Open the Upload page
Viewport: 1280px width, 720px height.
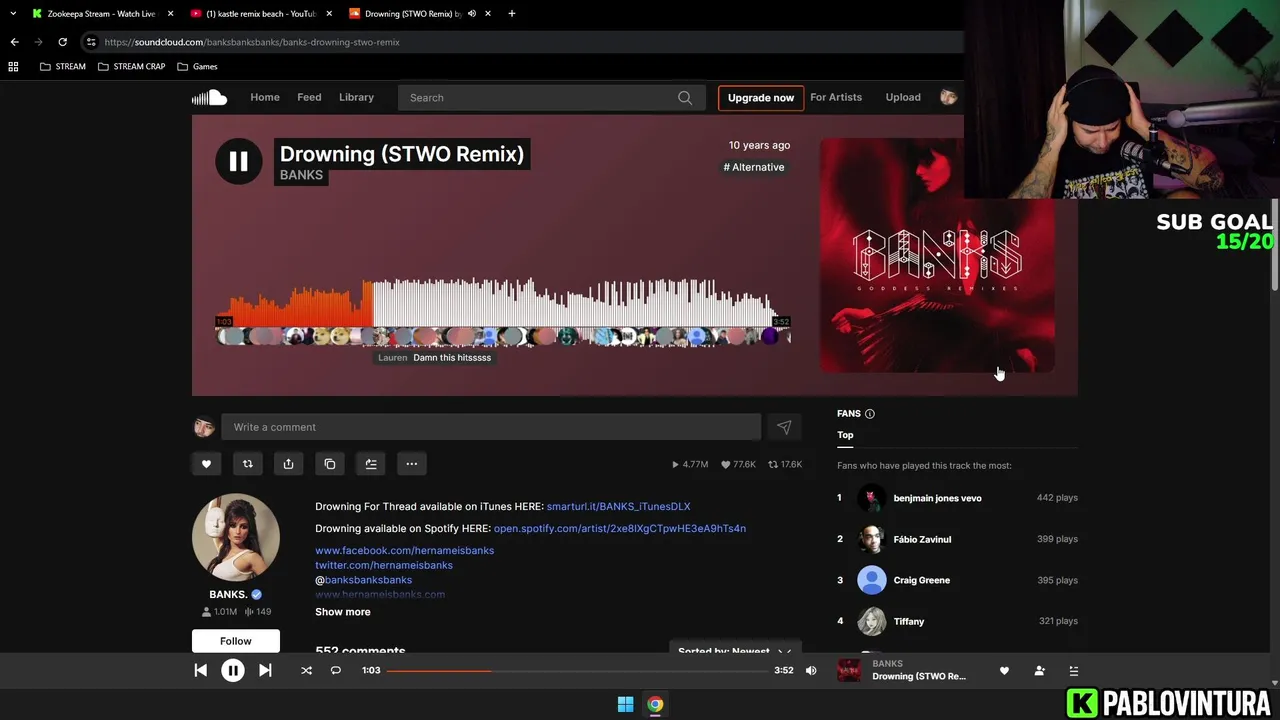tap(903, 97)
